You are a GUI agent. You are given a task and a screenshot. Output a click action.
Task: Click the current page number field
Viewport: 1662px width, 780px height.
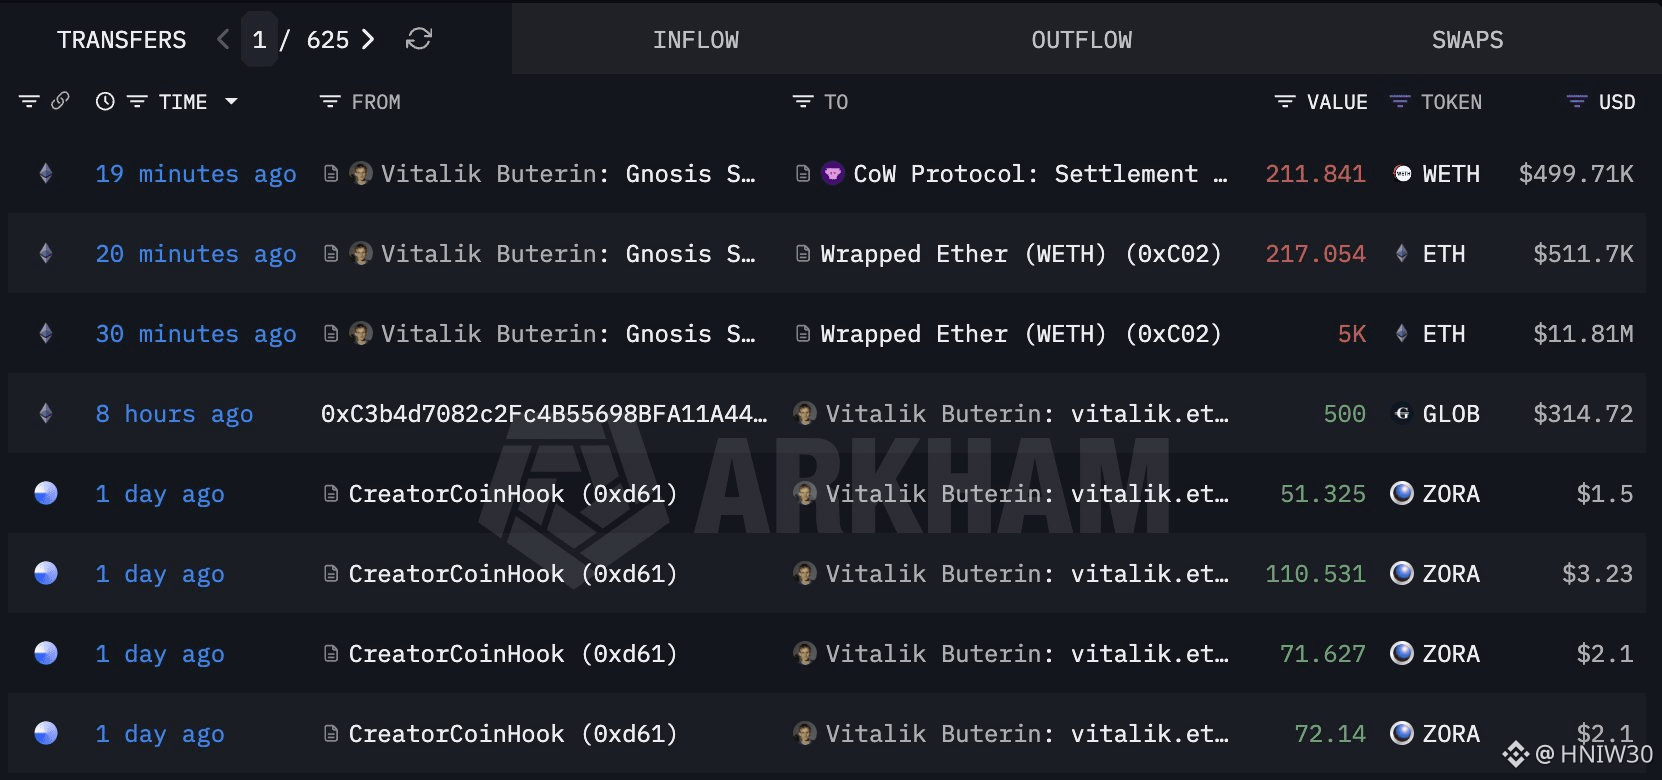(259, 39)
